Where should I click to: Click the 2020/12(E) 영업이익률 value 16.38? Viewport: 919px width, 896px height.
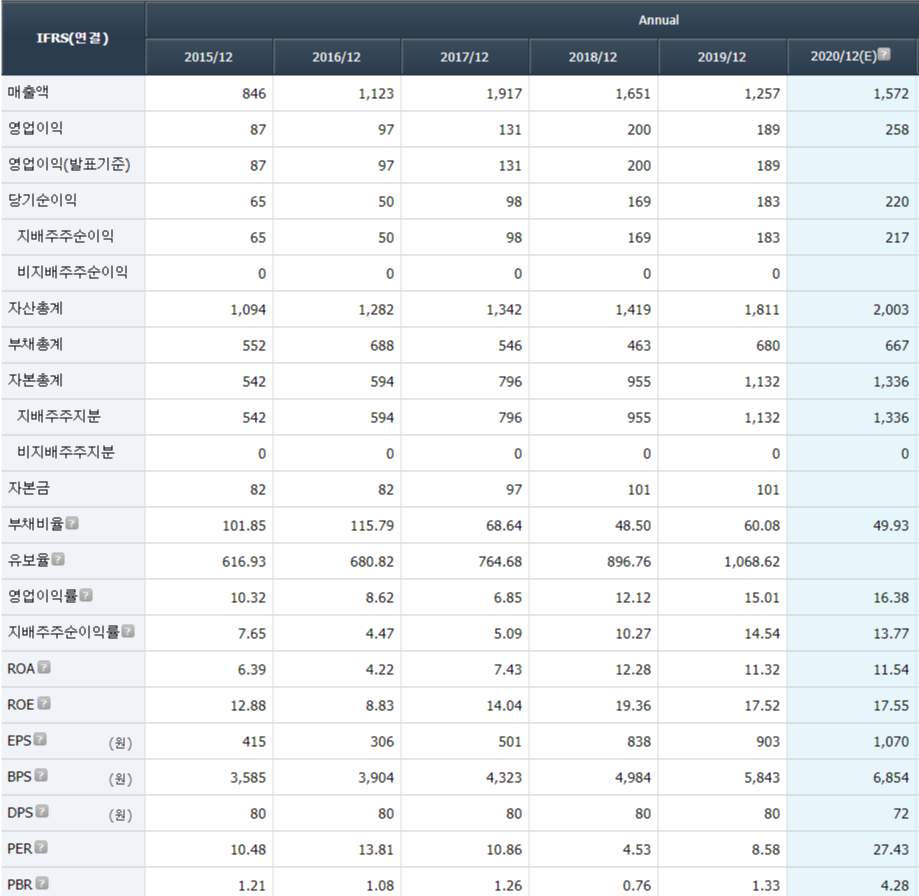[891, 598]
